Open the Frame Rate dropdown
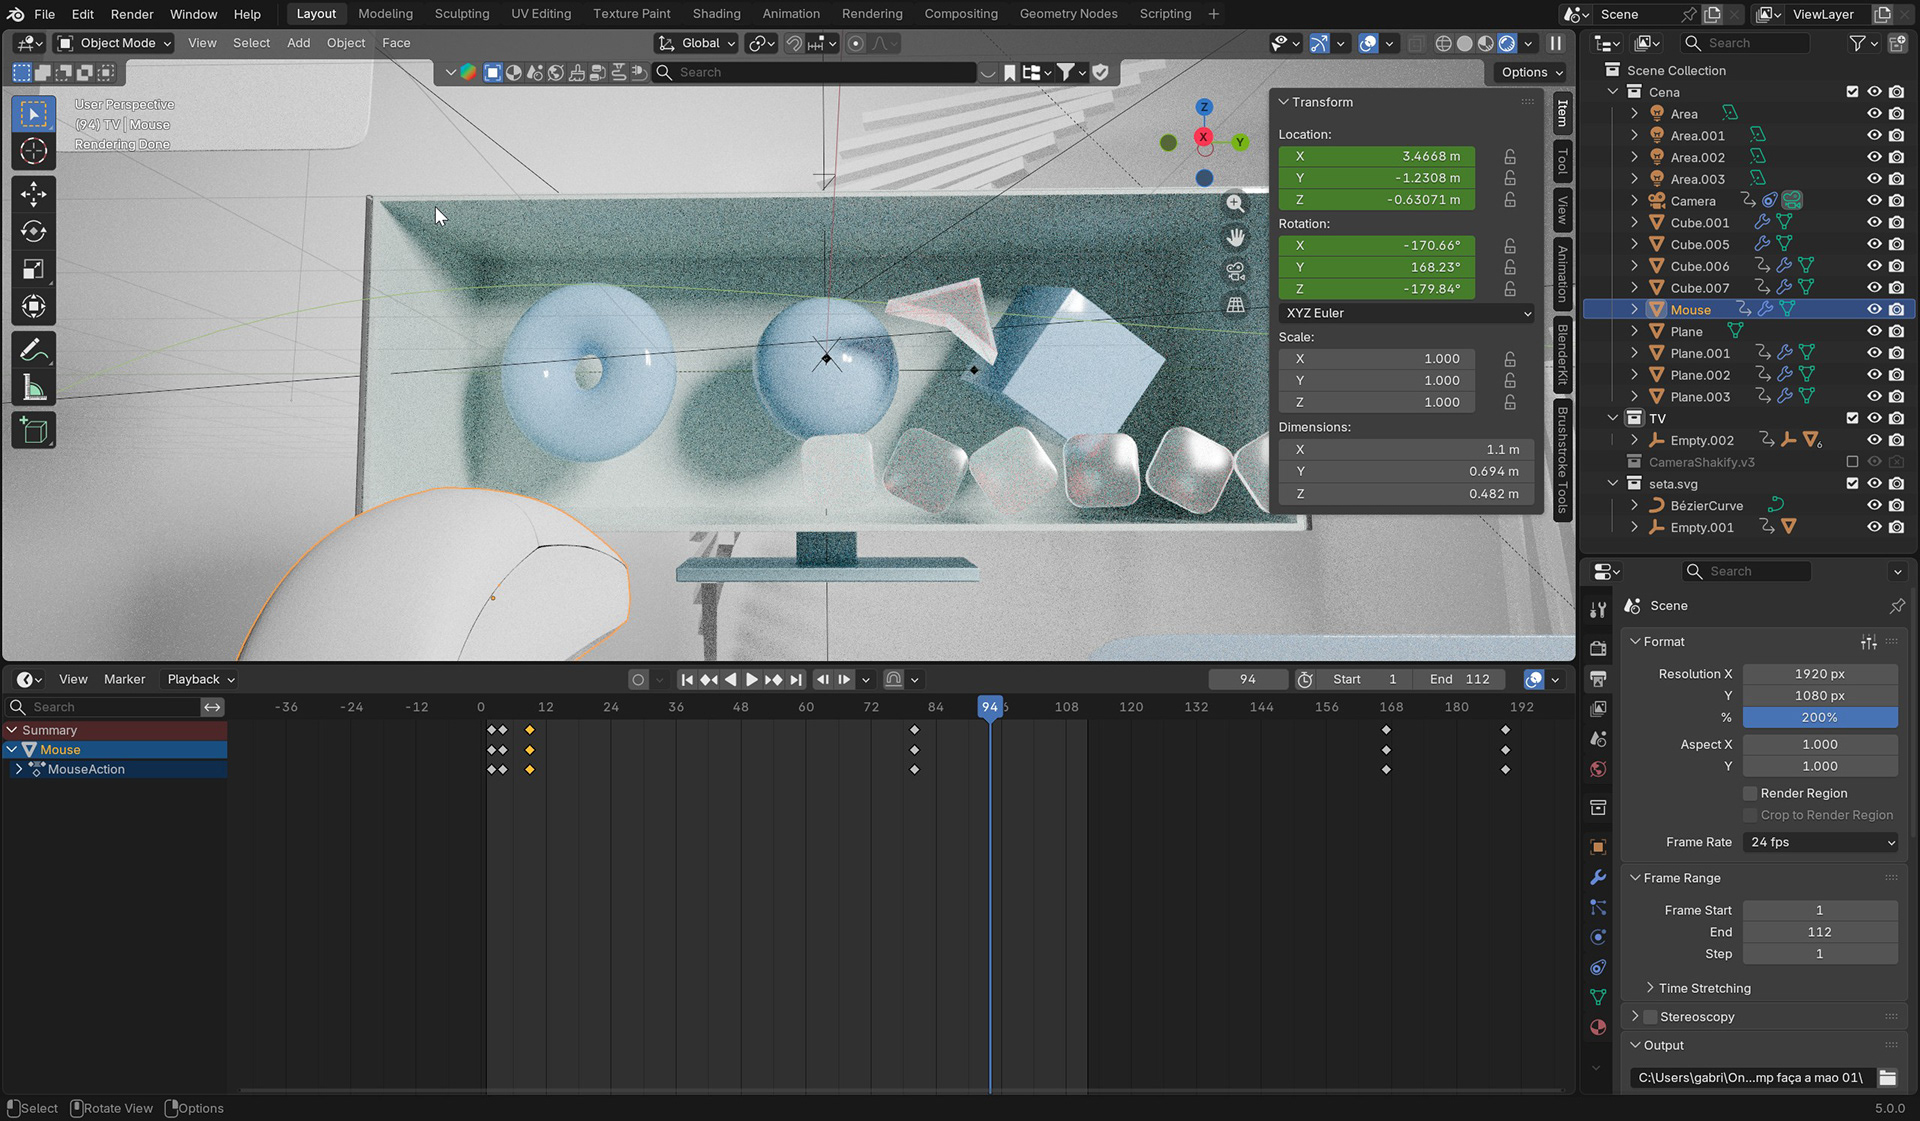The width and height of the screenshot is (1920, 1121). point(1821,842)
